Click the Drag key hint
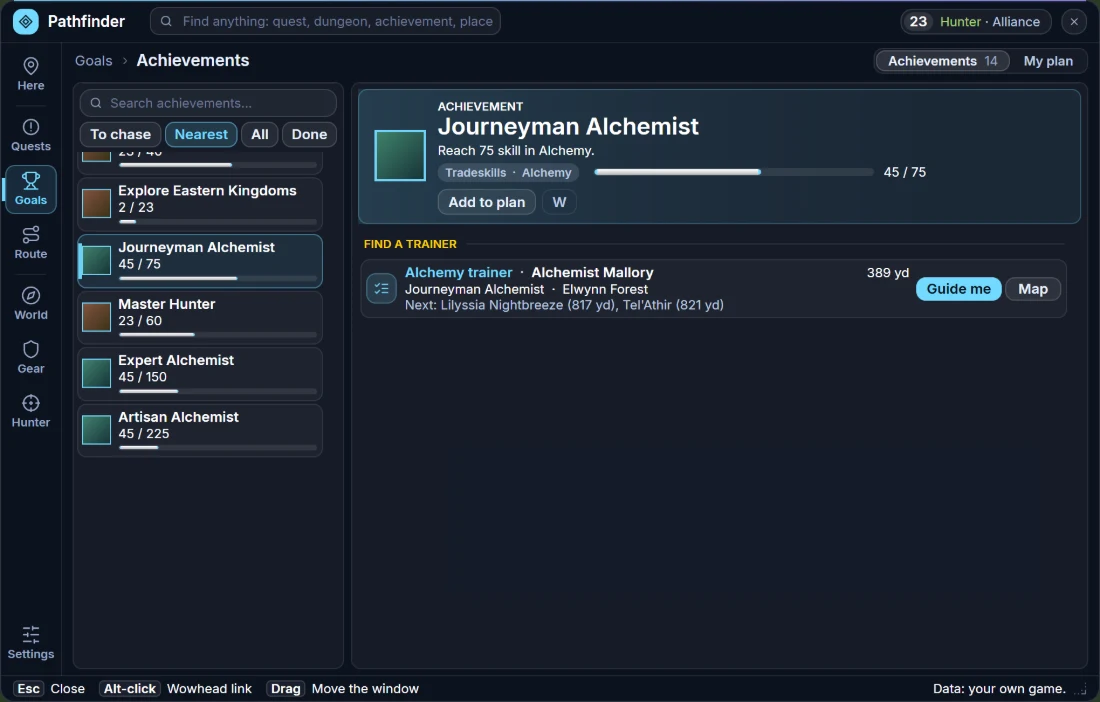Viewport: 1100px width, 702px height. pyautogui.click(x=286, y=689)
